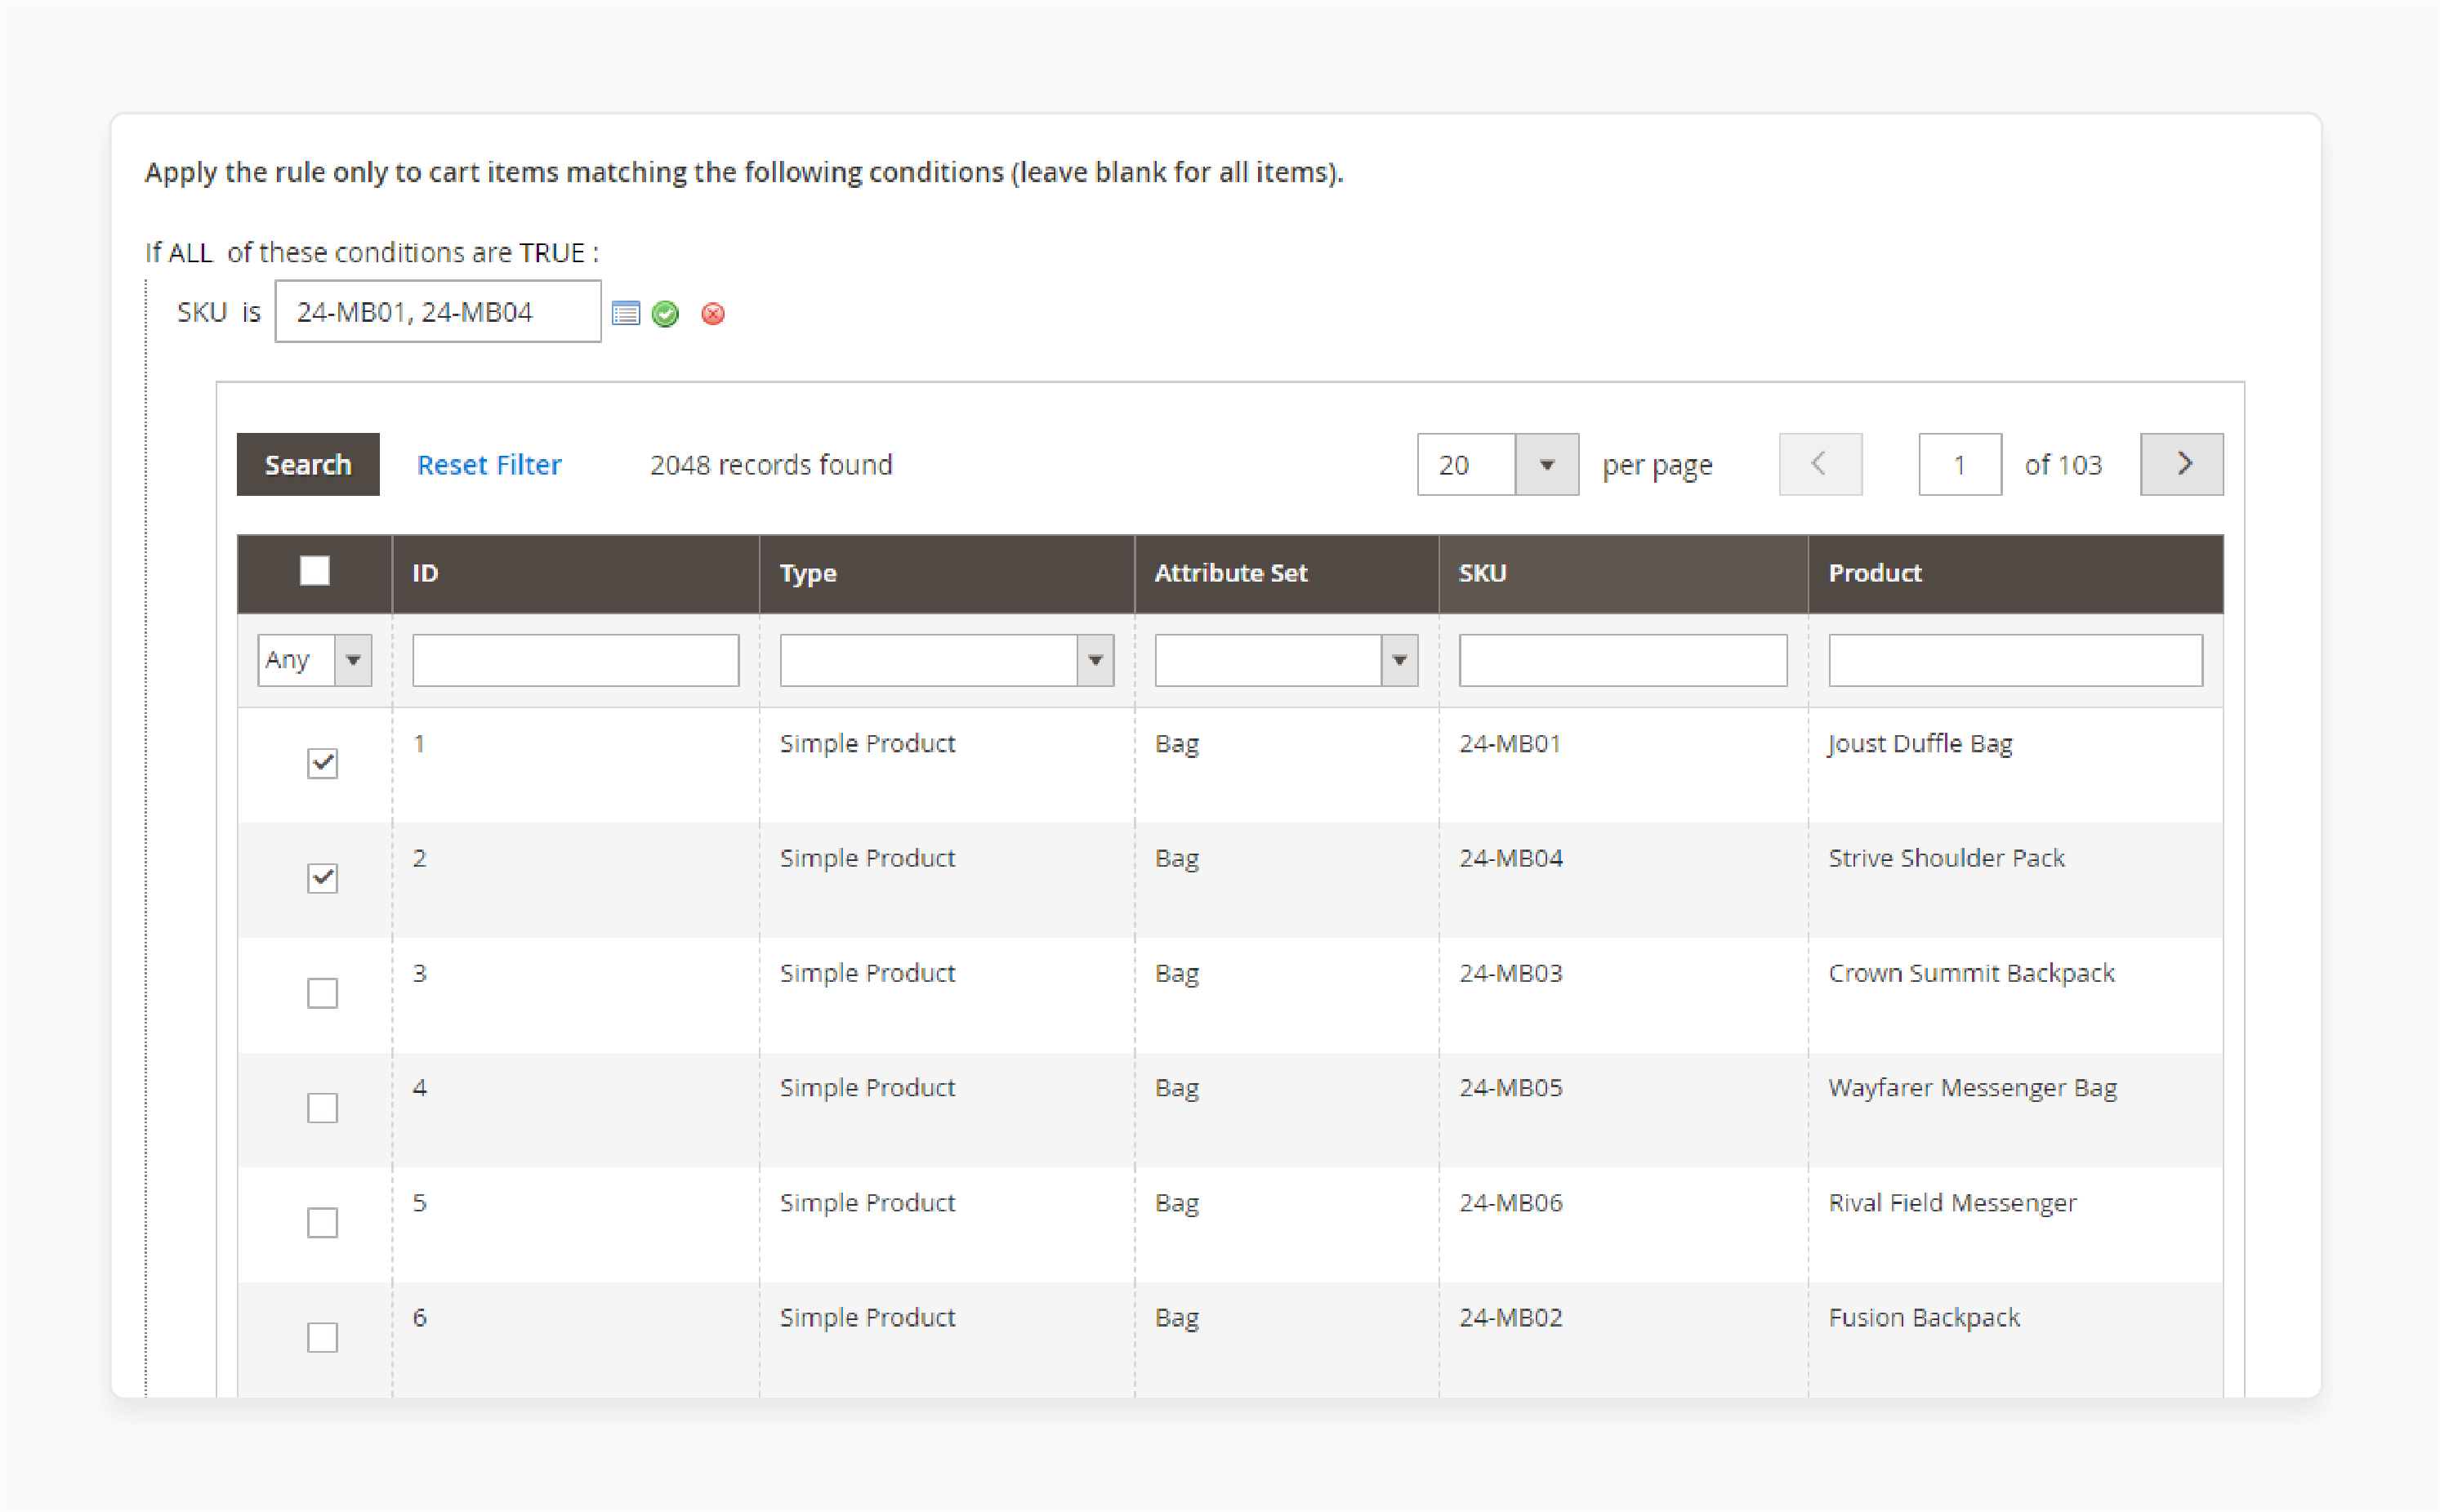Go to previous page arrow
2440x1512 pixels.
[x=1820, y=464]
